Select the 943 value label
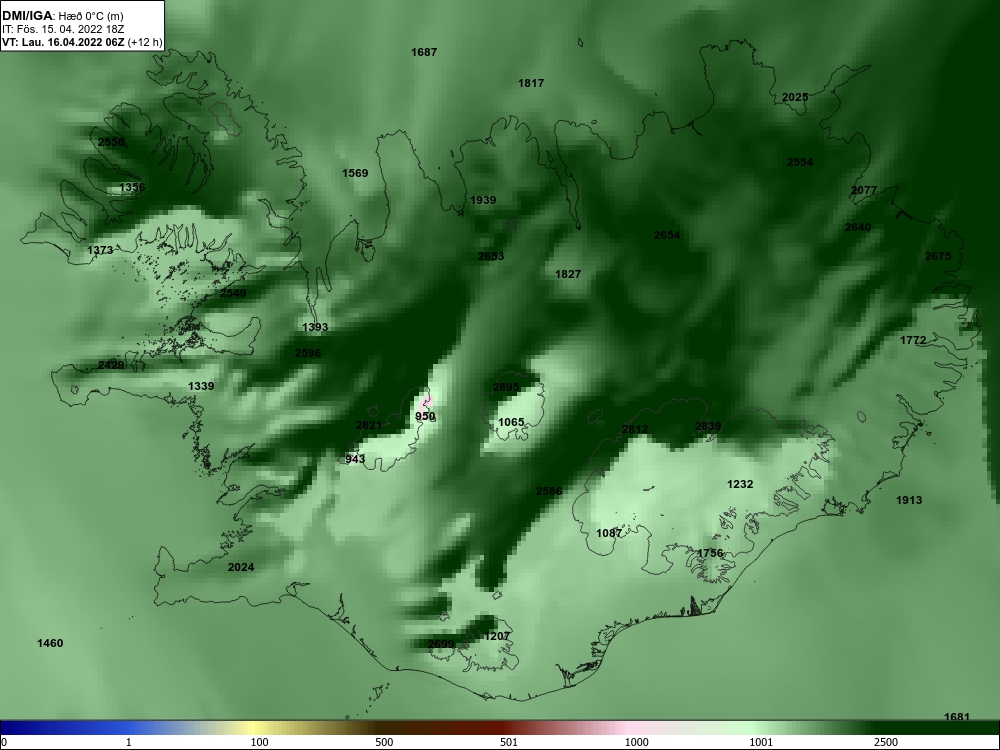Viewport: 1000px width, 750px height. tap(355, 459)
